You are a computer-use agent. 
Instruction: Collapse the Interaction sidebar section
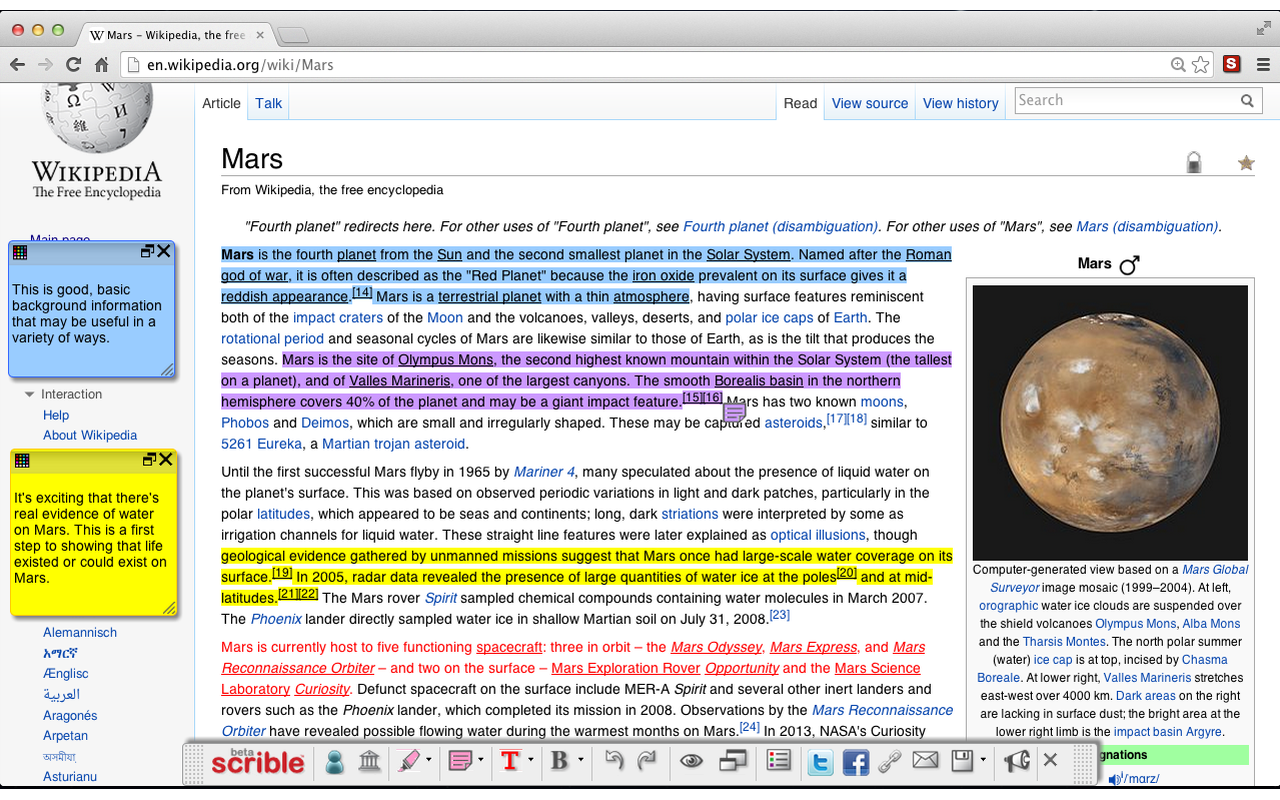30,394
